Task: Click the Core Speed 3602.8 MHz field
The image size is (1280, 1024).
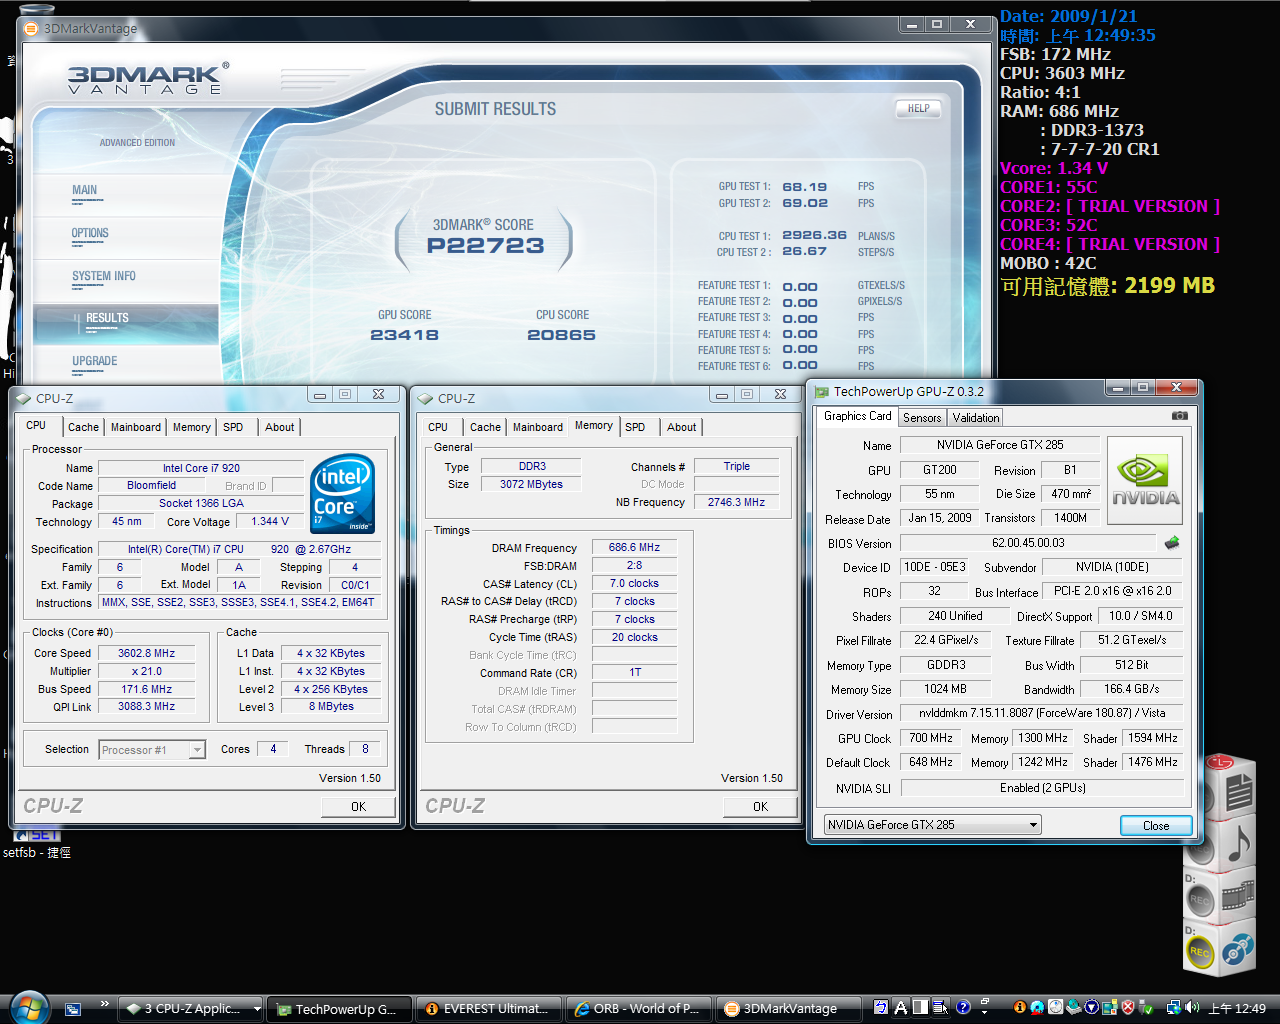Action: click(x=146, y=653)
